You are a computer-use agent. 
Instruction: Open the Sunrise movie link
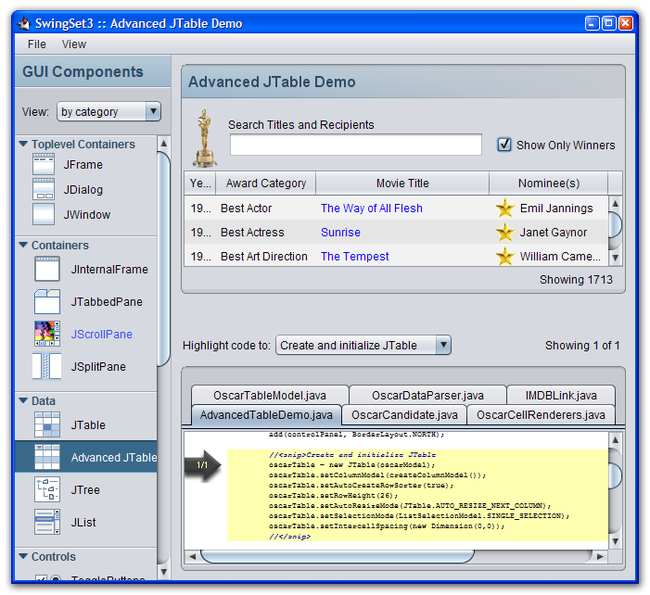coord(340,232)
